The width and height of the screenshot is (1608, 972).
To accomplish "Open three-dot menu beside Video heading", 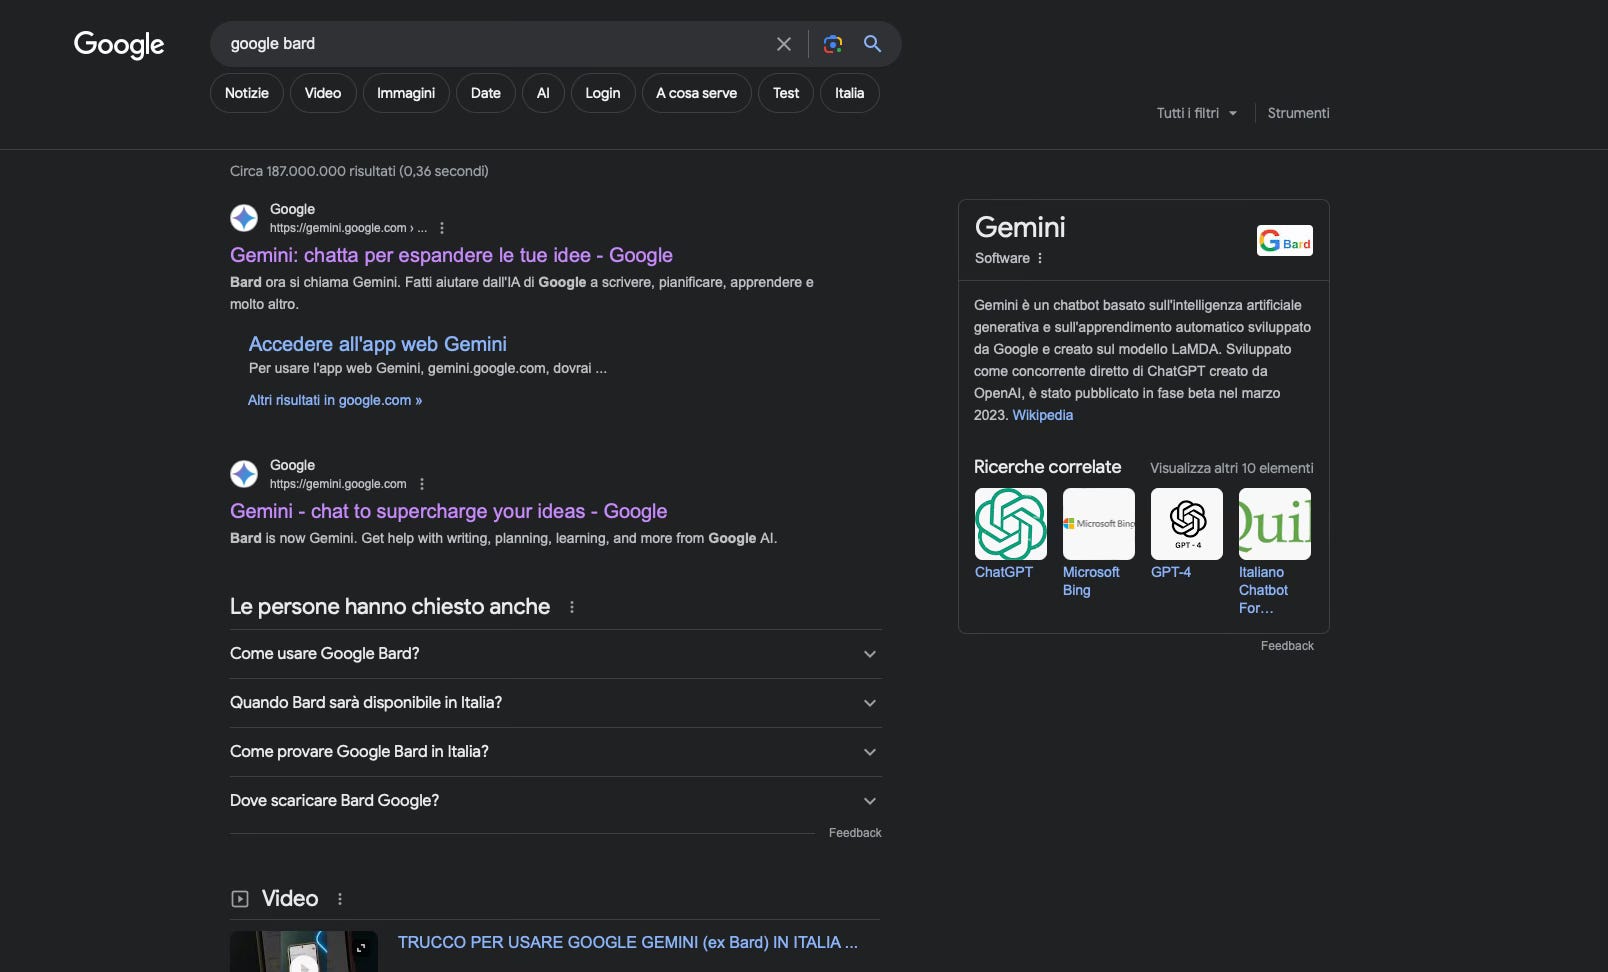I will pyautogui.click(x=340, y=899).
